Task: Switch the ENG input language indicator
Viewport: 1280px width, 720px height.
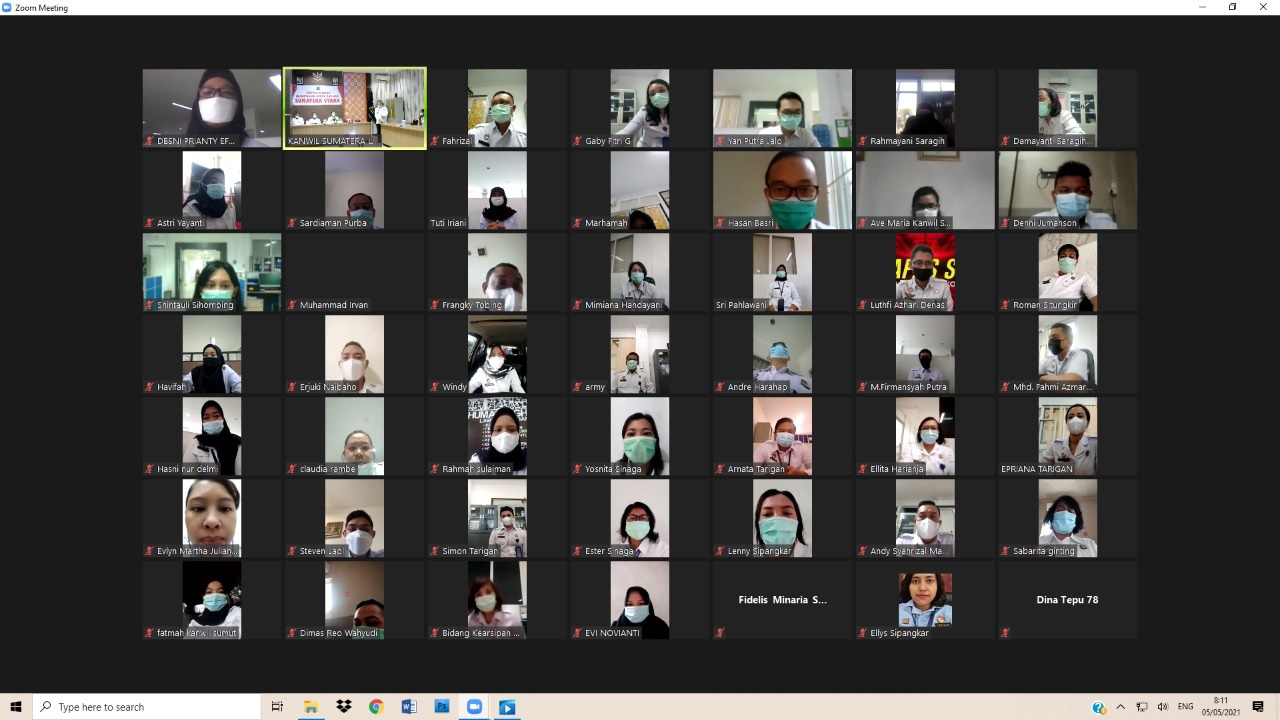Action: [x=1186, y=707]
